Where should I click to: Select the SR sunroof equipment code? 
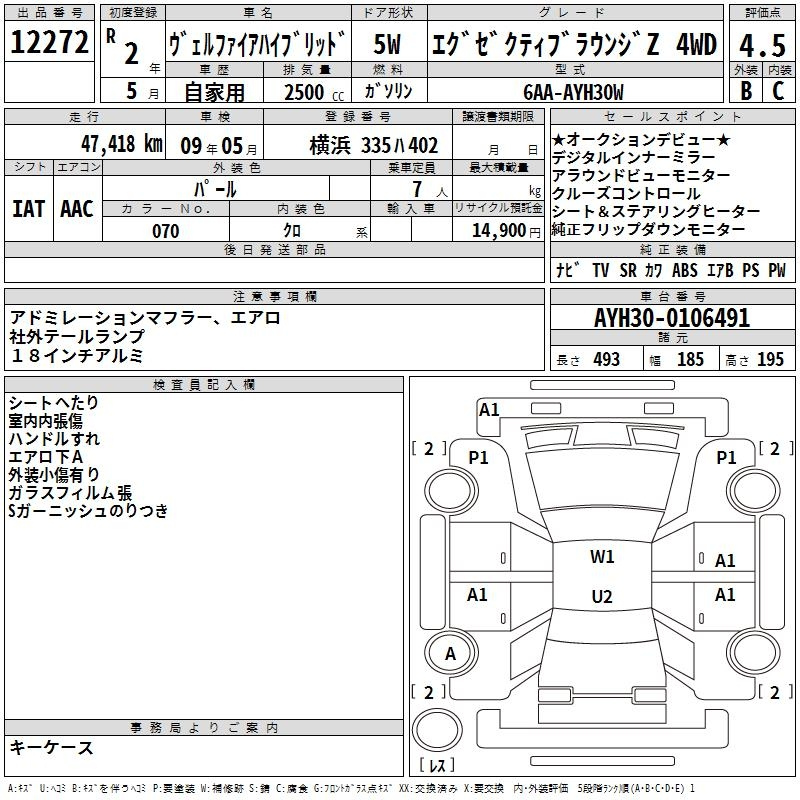627,270
